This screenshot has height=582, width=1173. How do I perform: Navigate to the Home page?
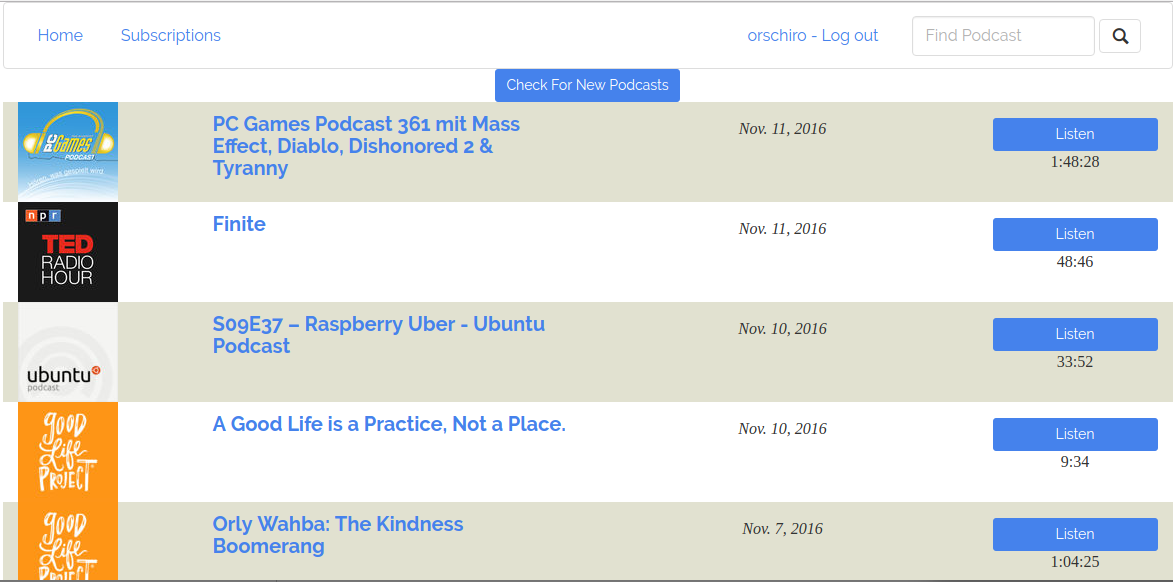click(x=60, y=35)
